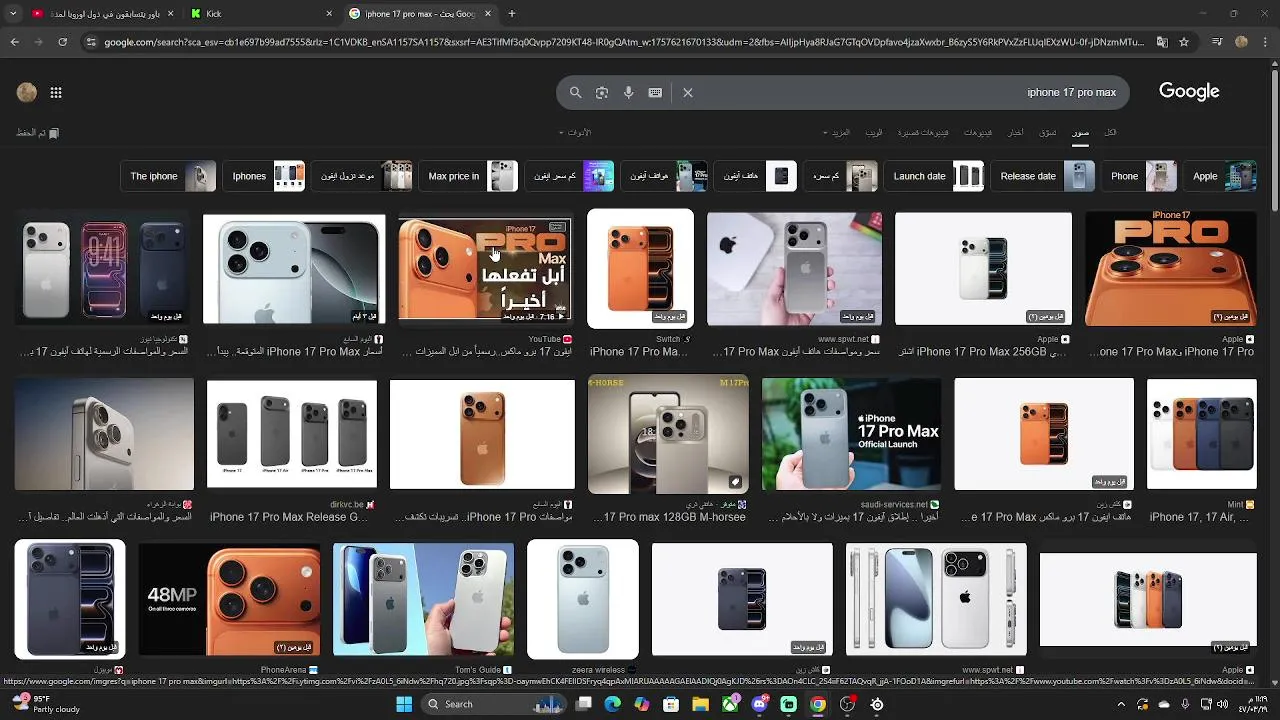
Task: Close the Kick tab
Action: pos(329,13)
